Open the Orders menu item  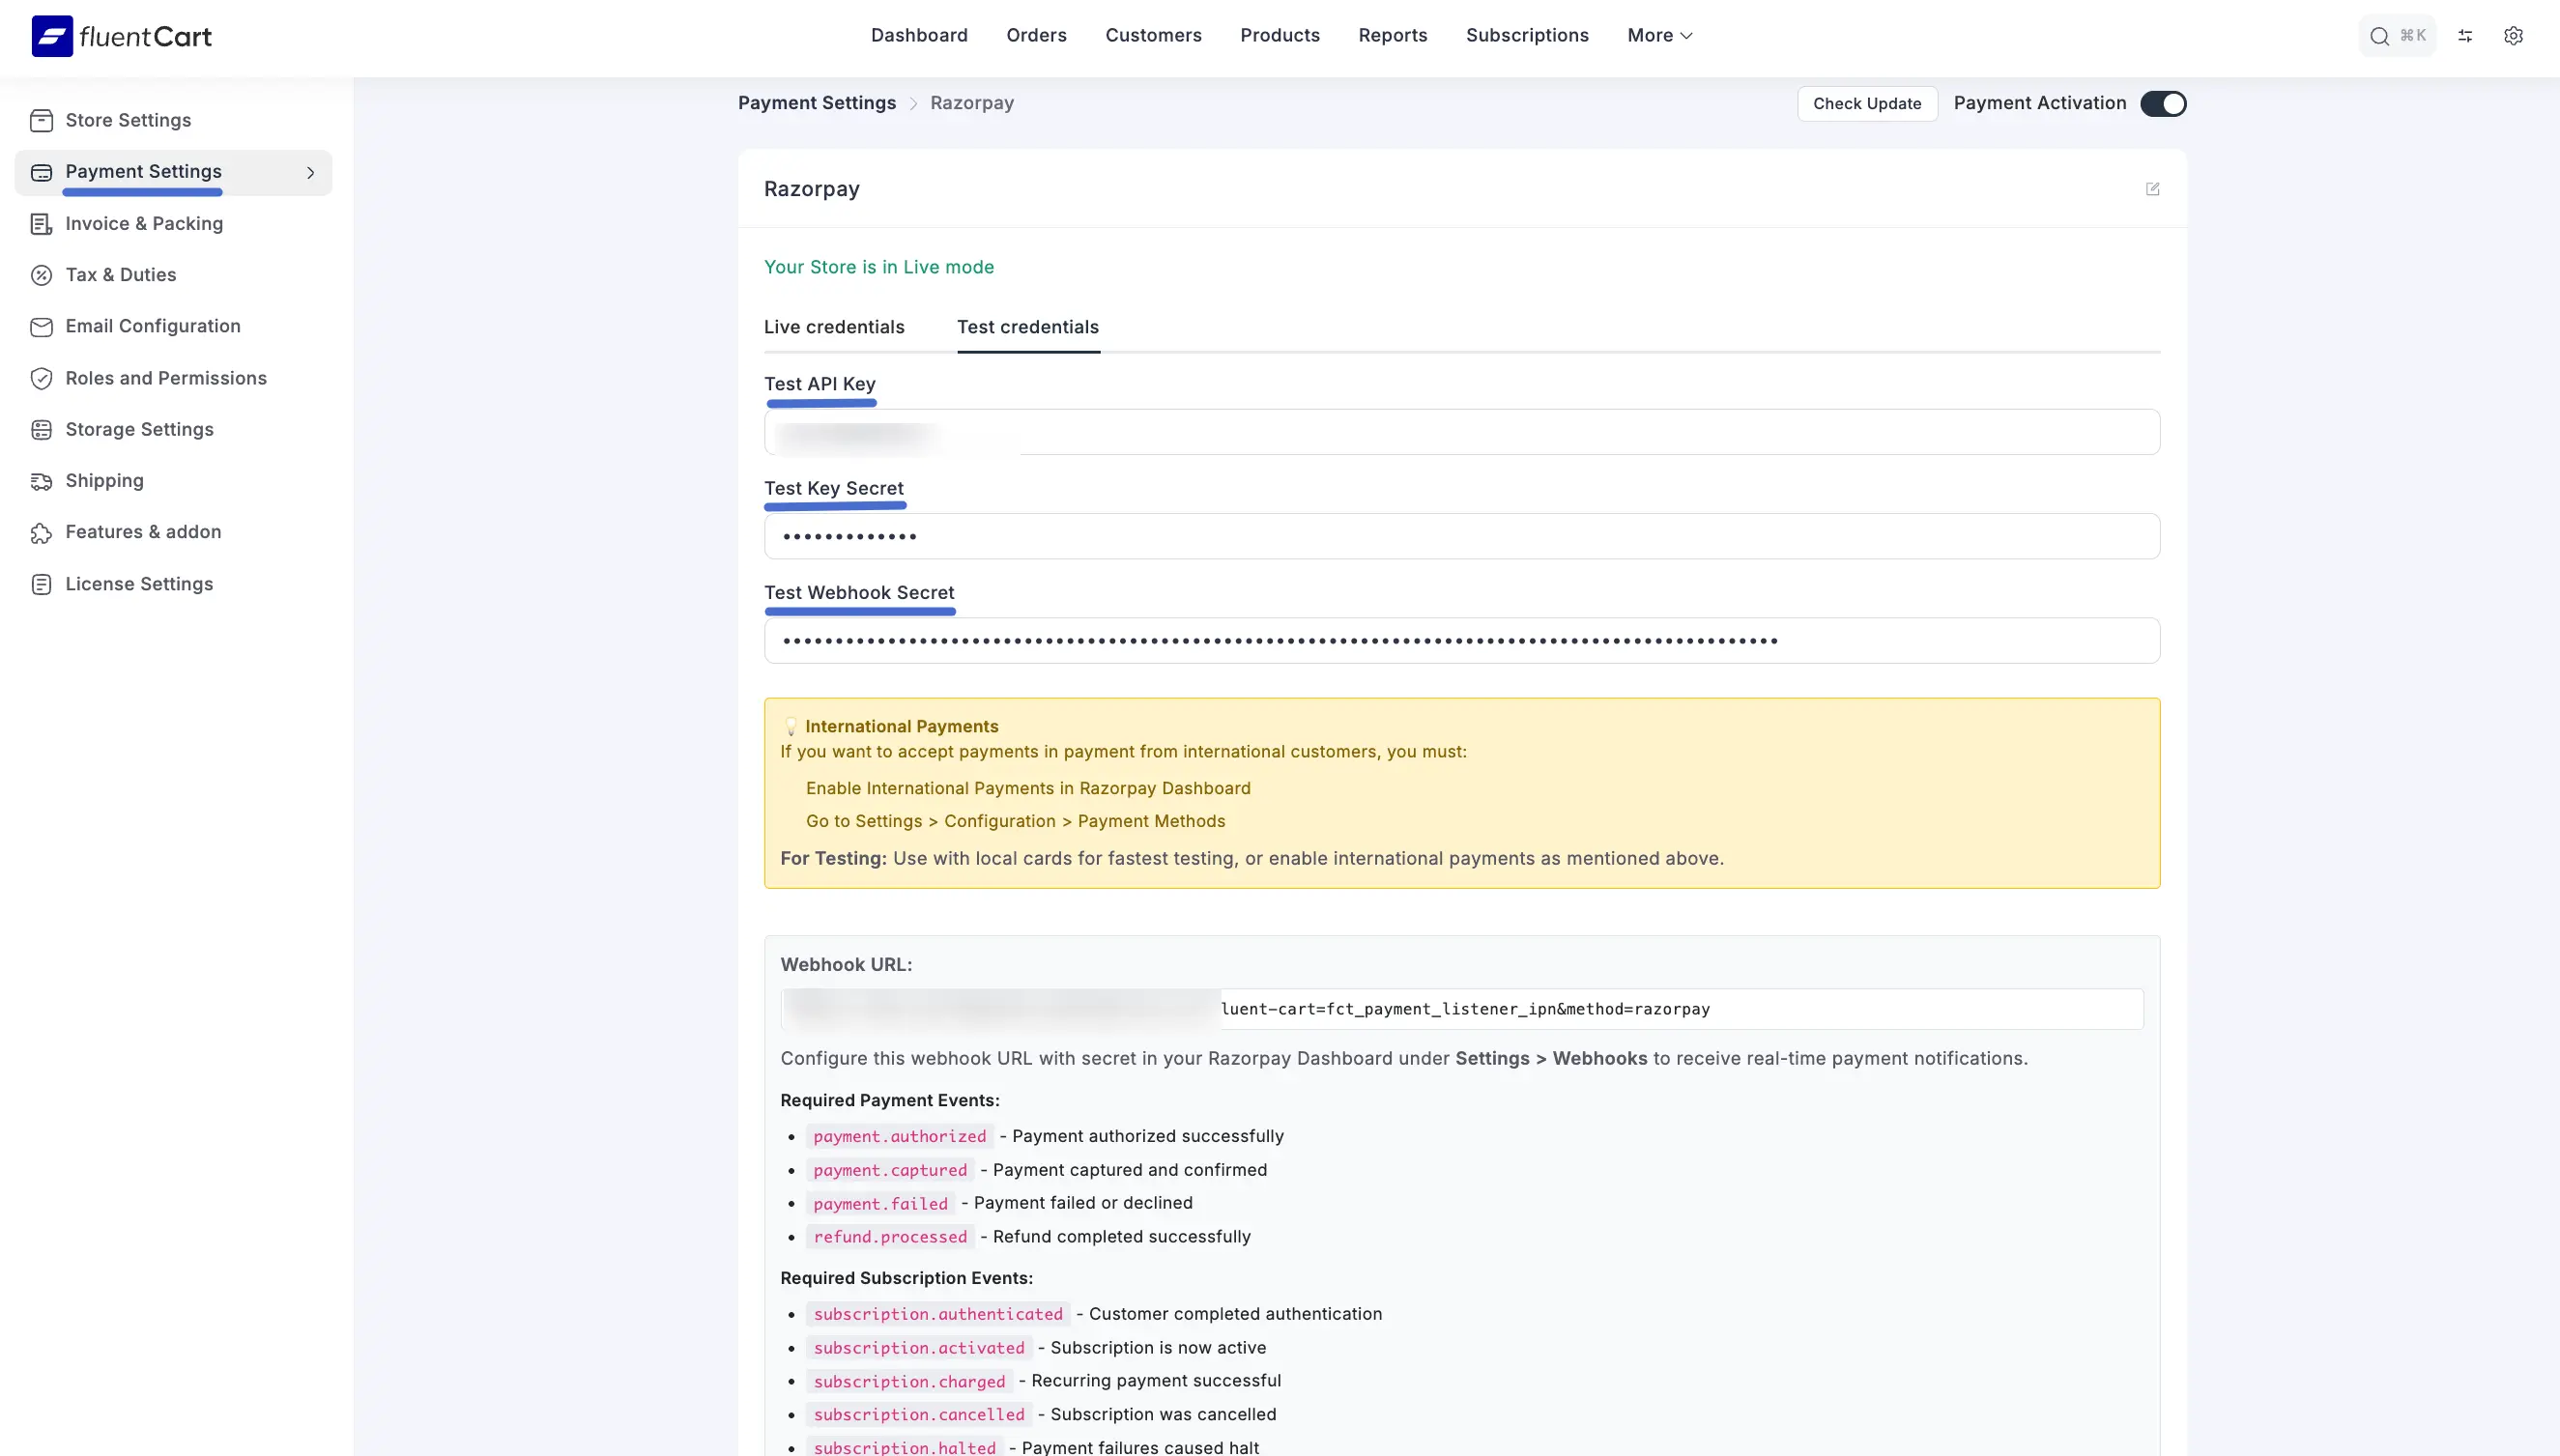(1036, 35)
